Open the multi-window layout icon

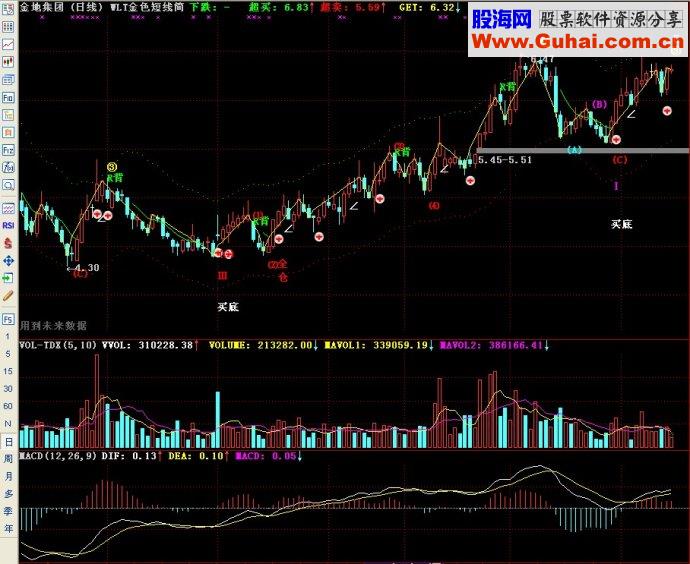8,80
